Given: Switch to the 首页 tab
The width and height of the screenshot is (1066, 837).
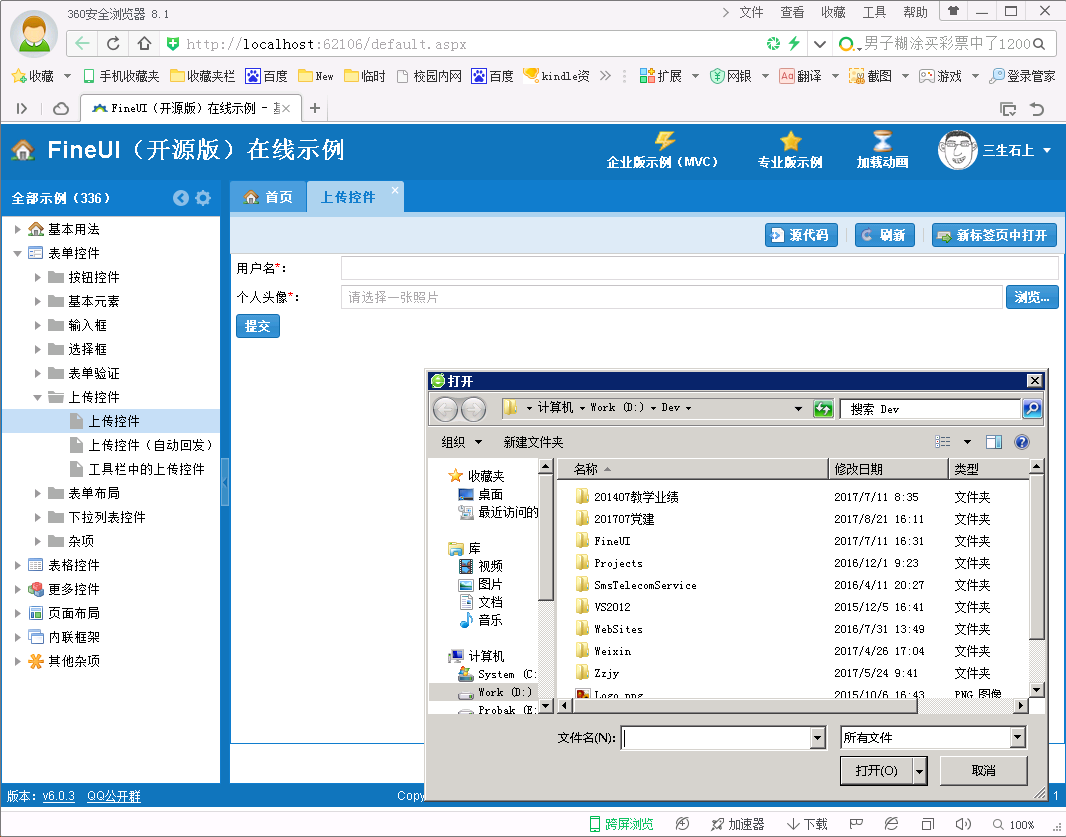Looking at the screenshot, I should coord(268,197).
